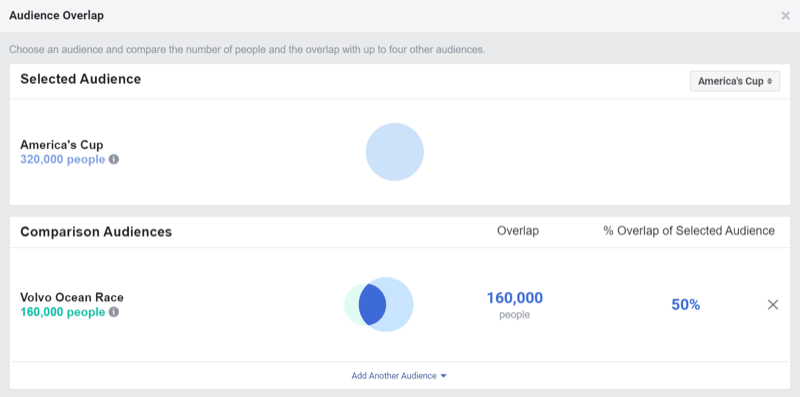Screen dimensions: 800x397
Task: Remove the Volvo Ocean Race comparison audience
Action: click(x=773, y=305)
